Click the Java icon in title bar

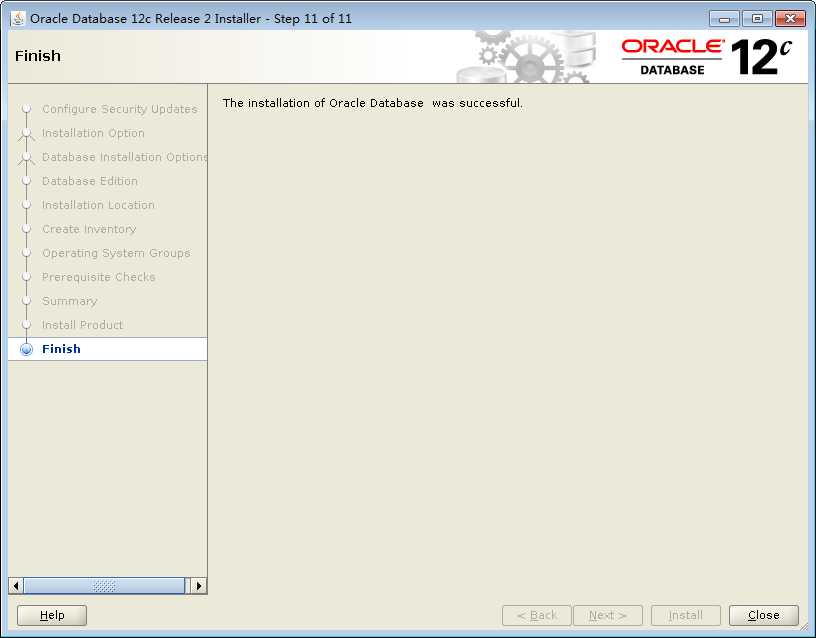click(x=18, y=19)
